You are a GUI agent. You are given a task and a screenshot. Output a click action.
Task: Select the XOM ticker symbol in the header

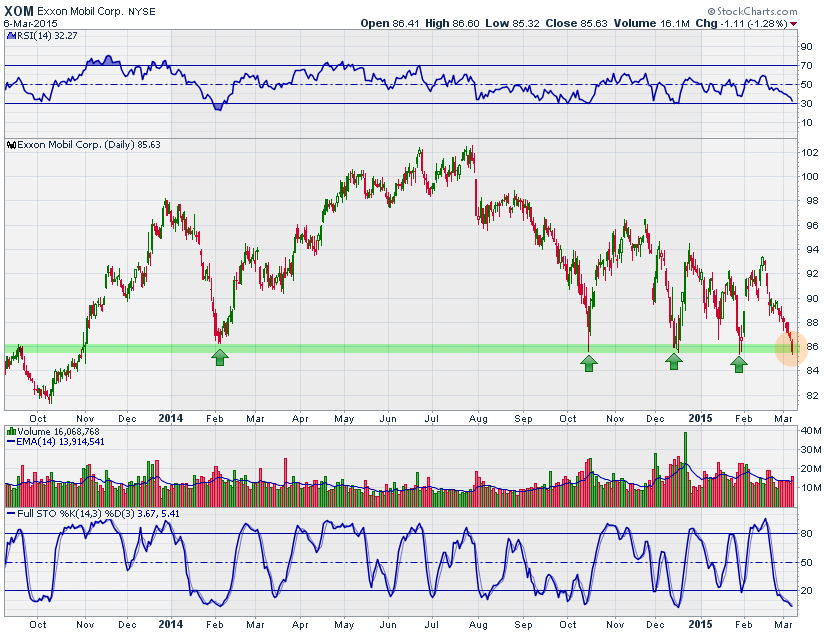19,11
